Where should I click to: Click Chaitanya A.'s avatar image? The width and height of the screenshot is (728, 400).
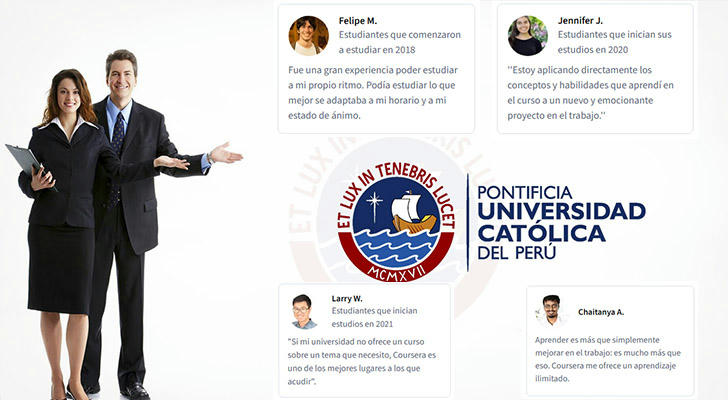pos(551,310)
